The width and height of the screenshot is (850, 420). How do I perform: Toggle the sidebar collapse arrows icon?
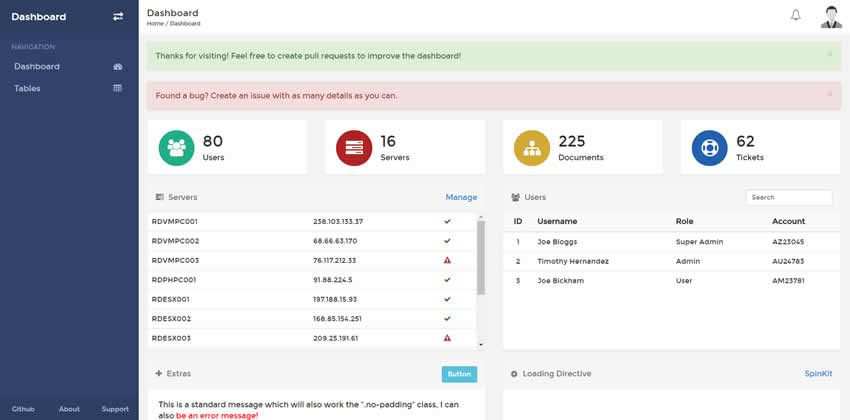(x=118, y=16)
